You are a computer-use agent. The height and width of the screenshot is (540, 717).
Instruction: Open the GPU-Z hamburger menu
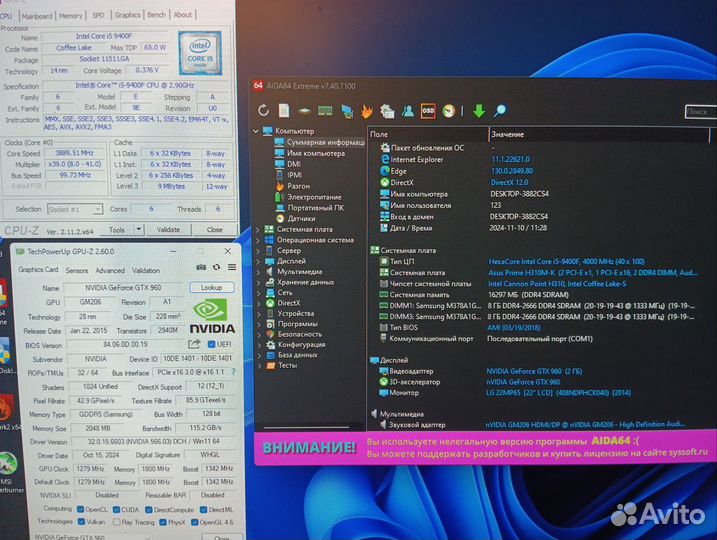[232, 267]
